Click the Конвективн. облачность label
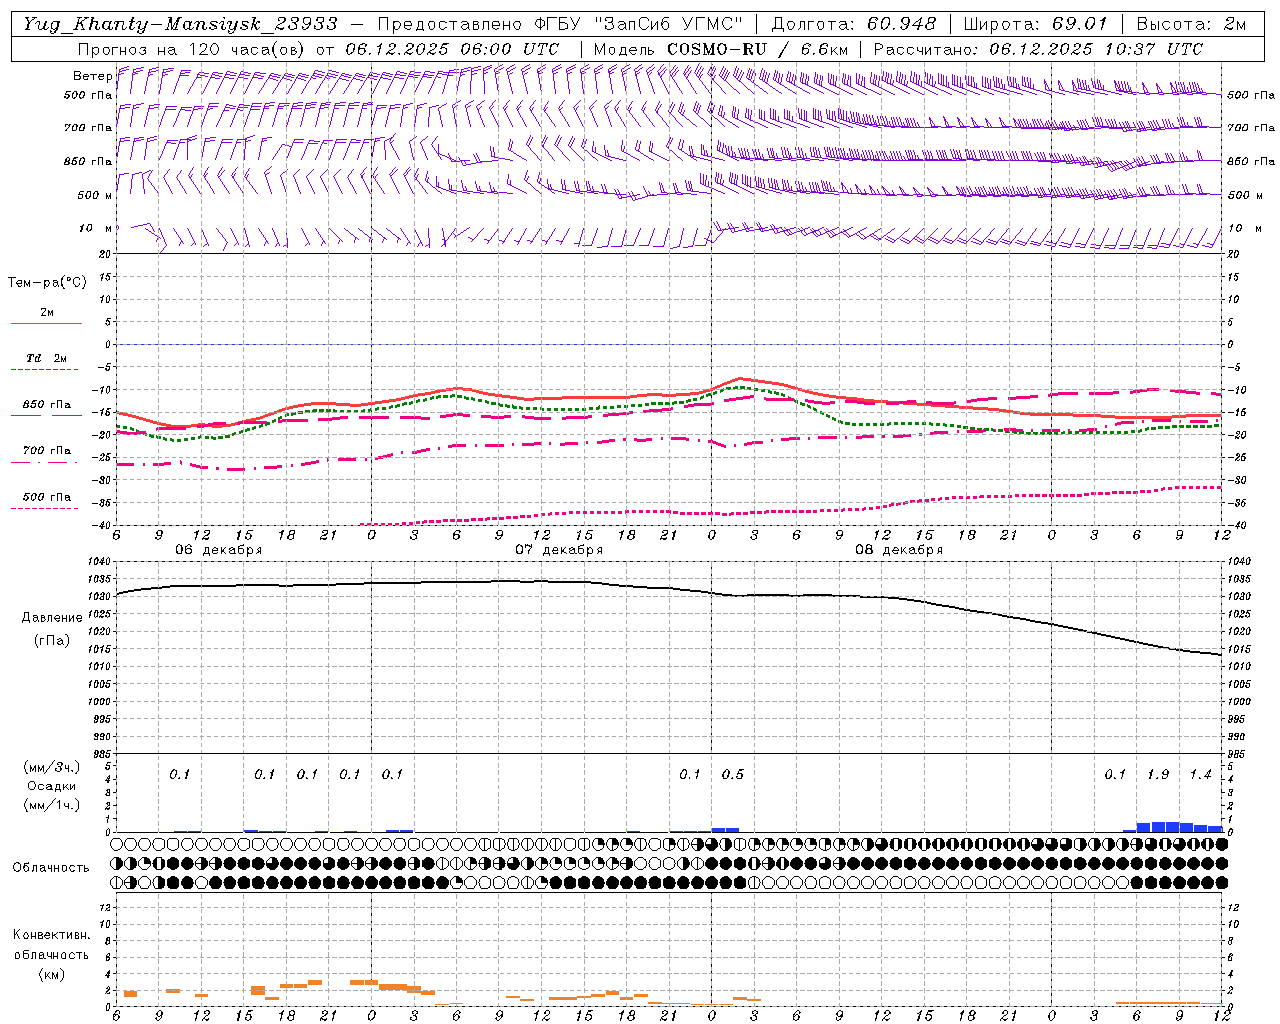The image size is (1280, 1024). pyautogui.click(x=51, y=945)
